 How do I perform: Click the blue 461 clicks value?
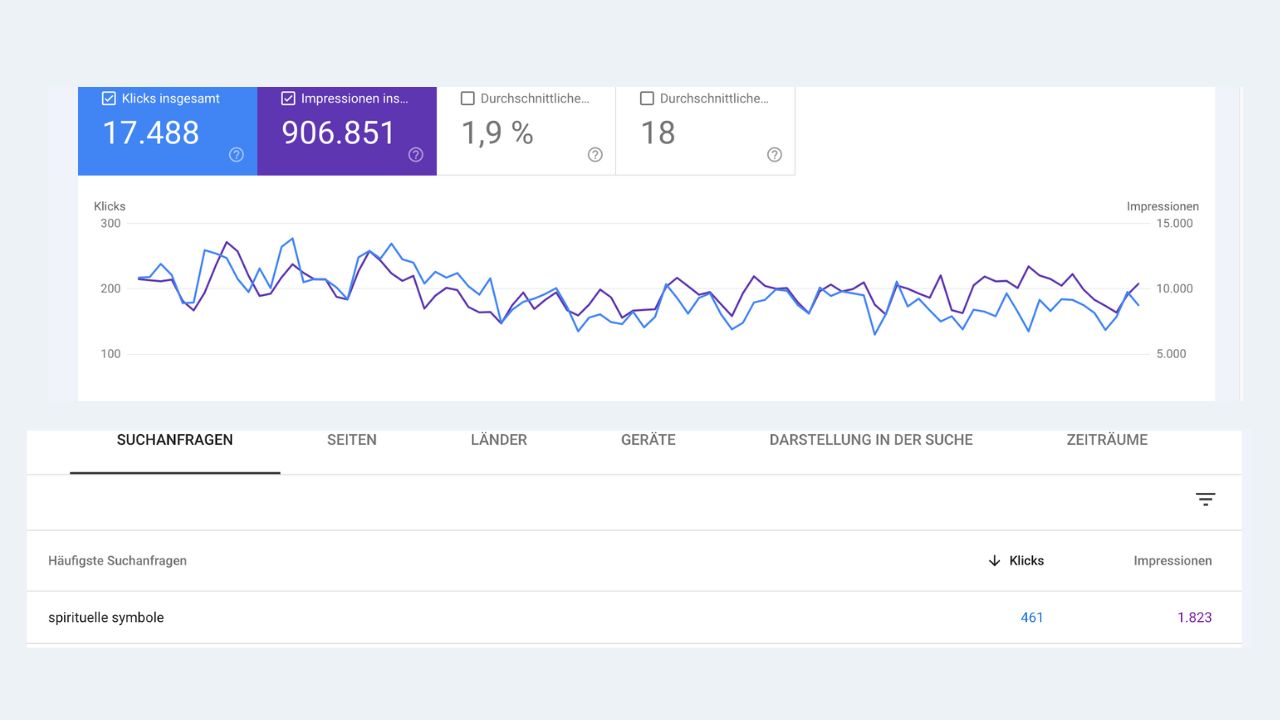[x=1032, y=617]
